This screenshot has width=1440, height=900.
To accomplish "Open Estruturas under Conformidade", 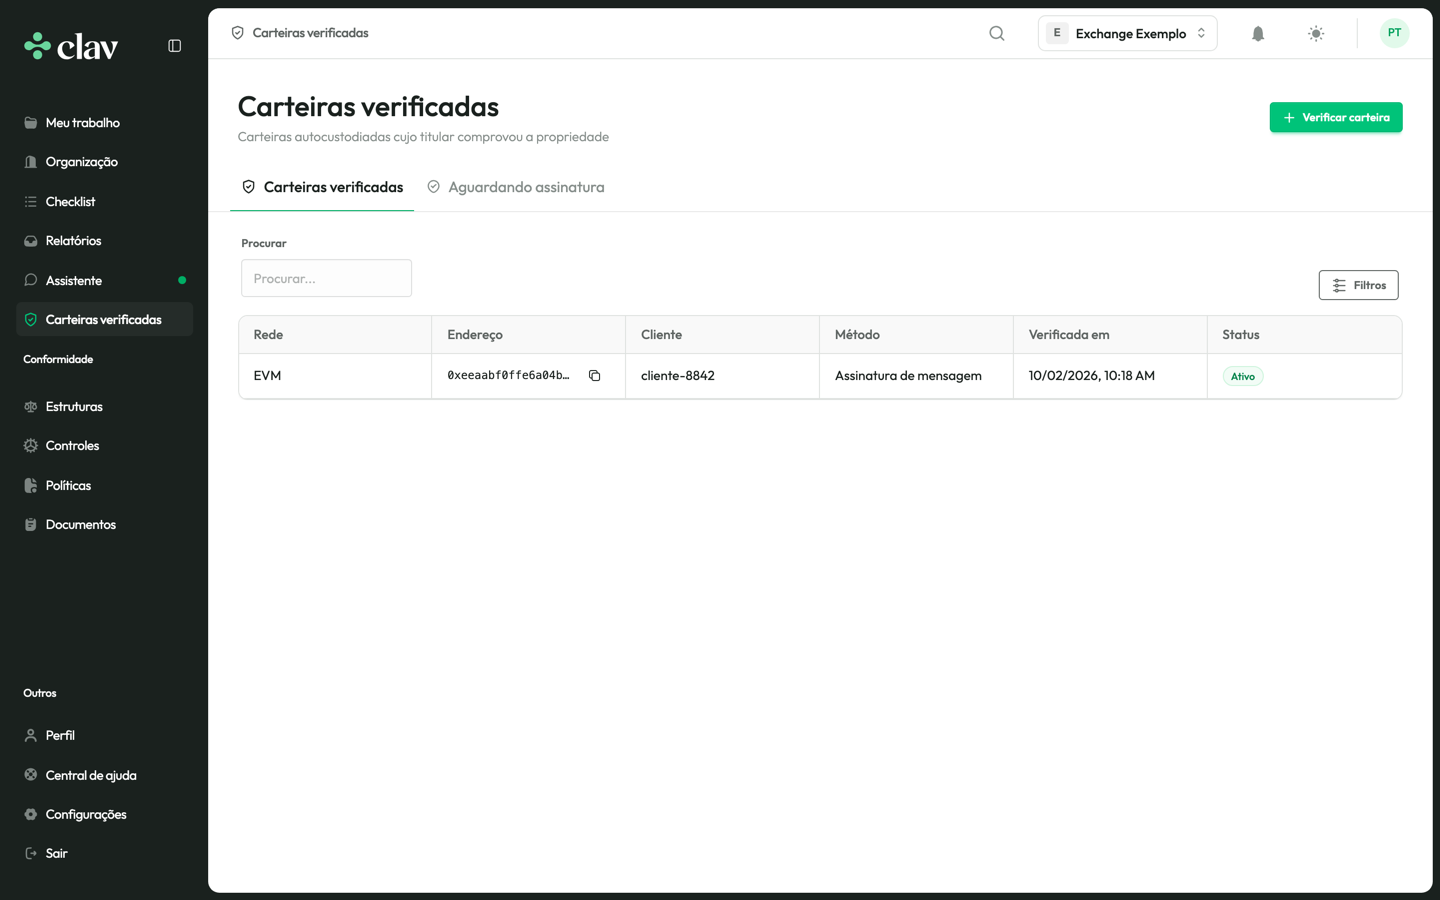I will [x=104, y=407].
